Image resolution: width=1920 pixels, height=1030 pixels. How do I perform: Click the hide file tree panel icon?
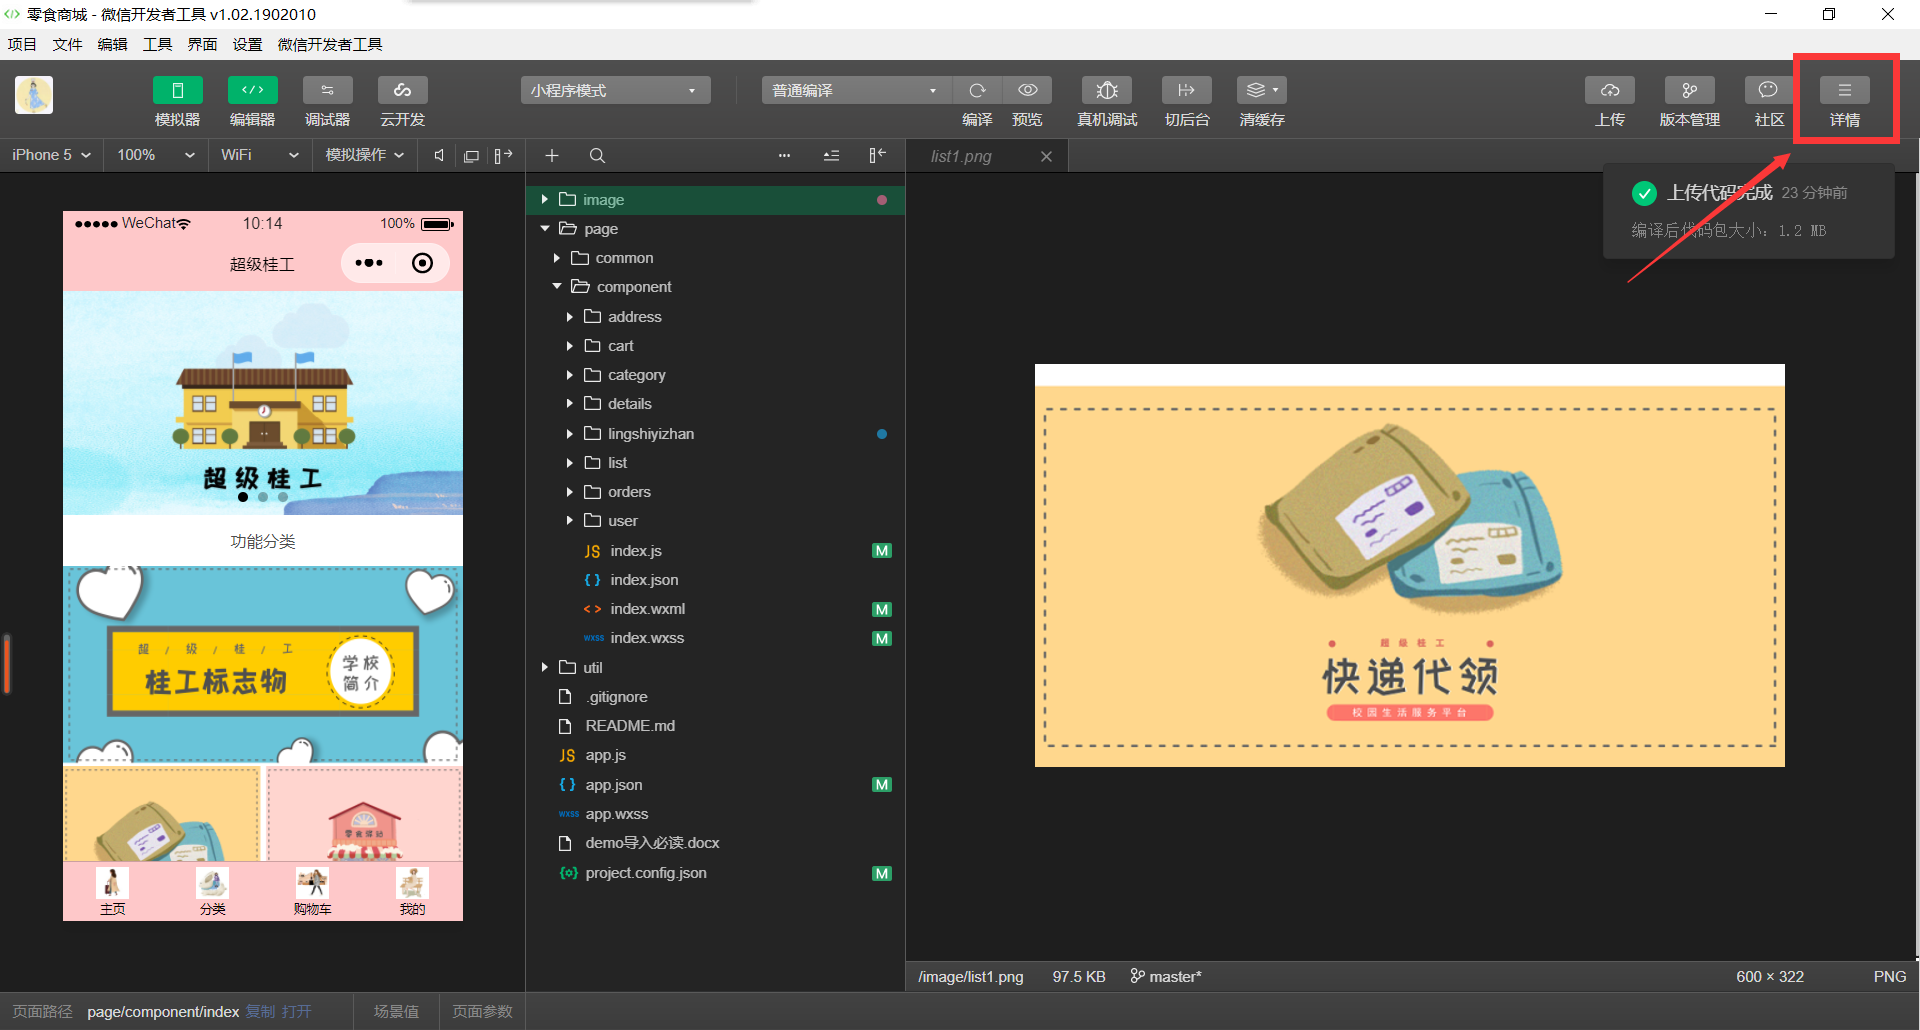(x=877, y=155)
